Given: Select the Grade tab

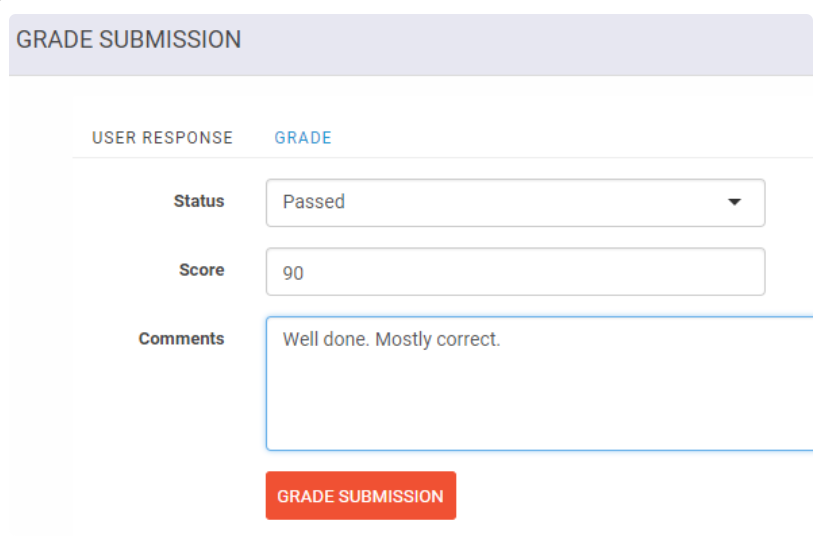Looking at the screenshot, I should pyautogui.click(x=303, y=137).
